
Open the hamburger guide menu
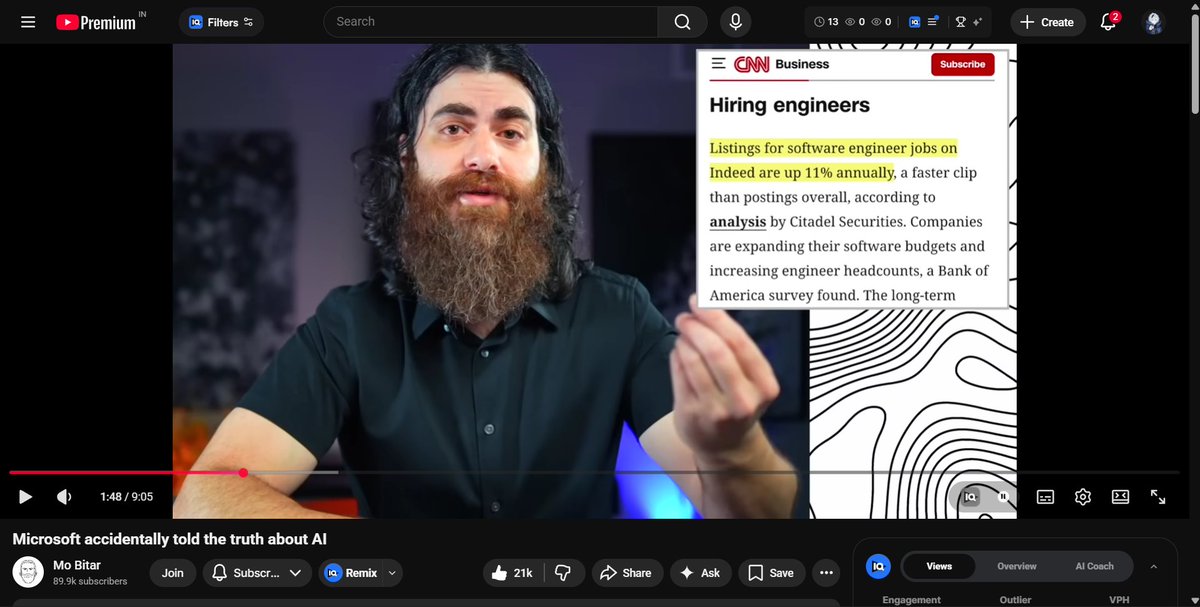pos(28,22)
